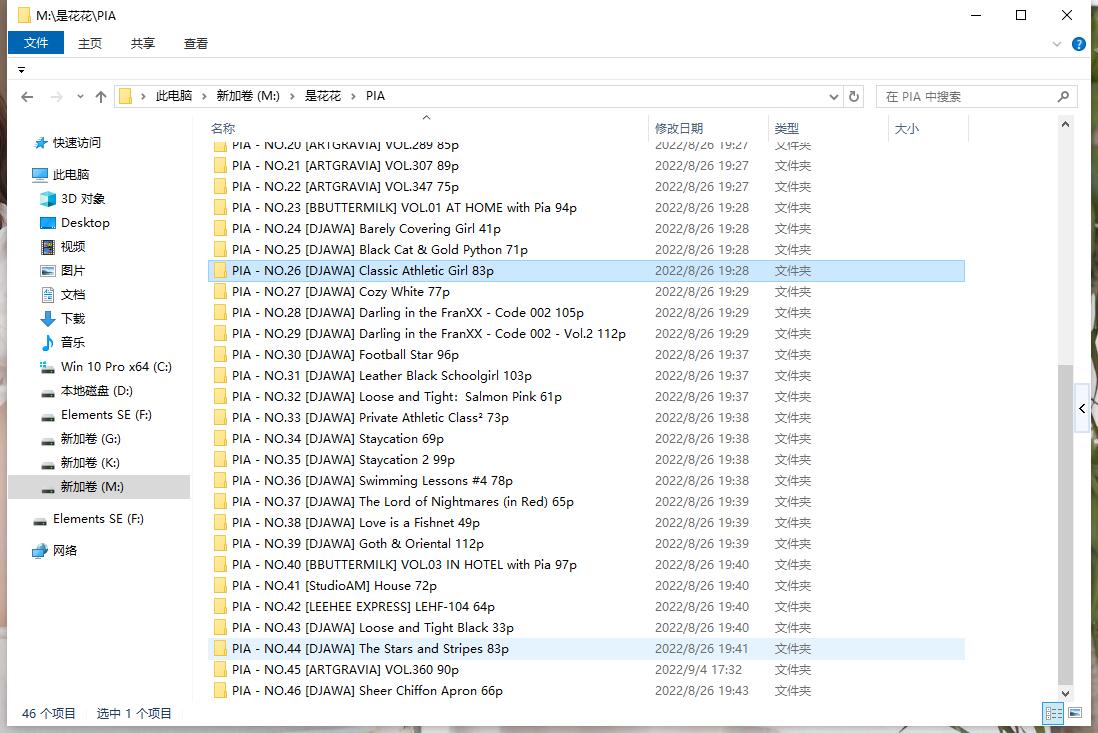Open Desktop in the sidebar
This screenshot has width=1098, height=733.
pos(85,223)
